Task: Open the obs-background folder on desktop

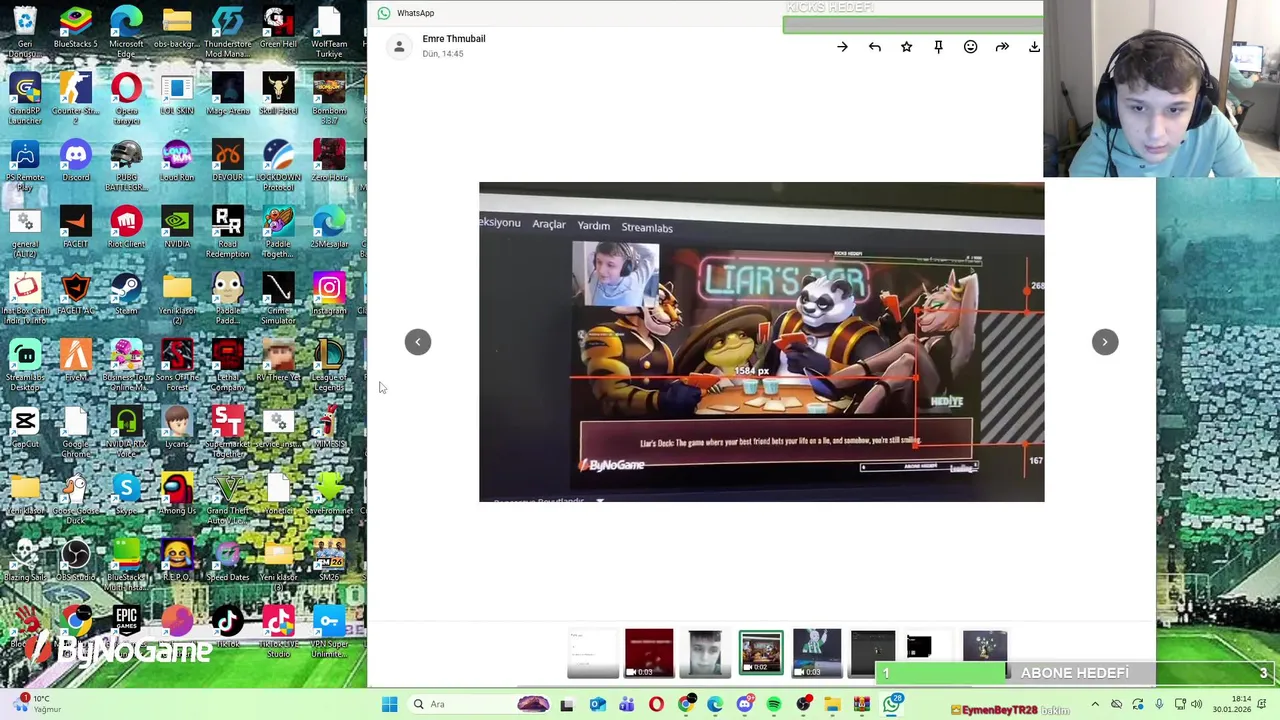Action: tap(177, 28)
